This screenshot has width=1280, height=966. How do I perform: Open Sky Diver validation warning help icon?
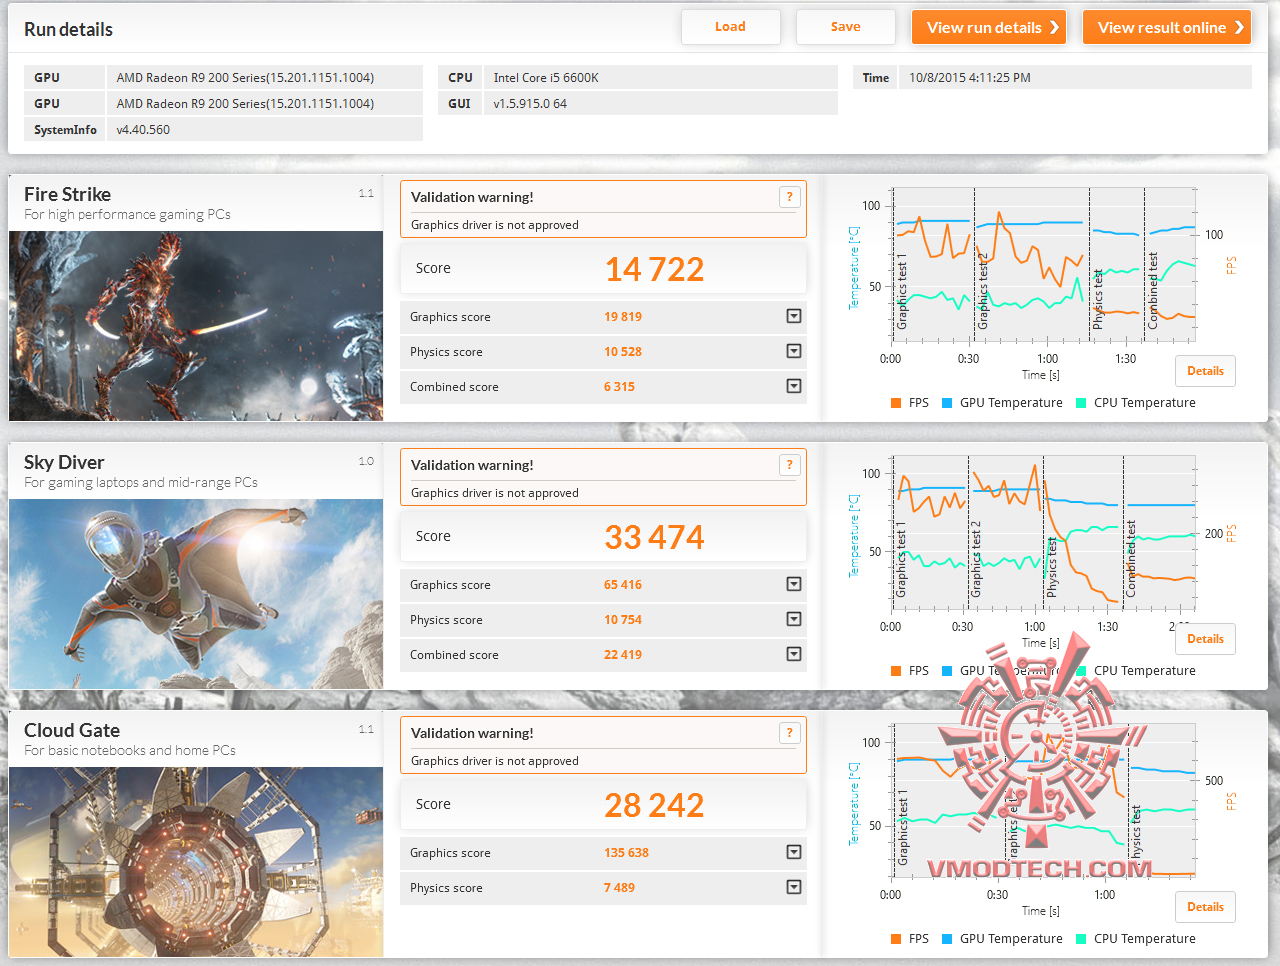(790, 465)
